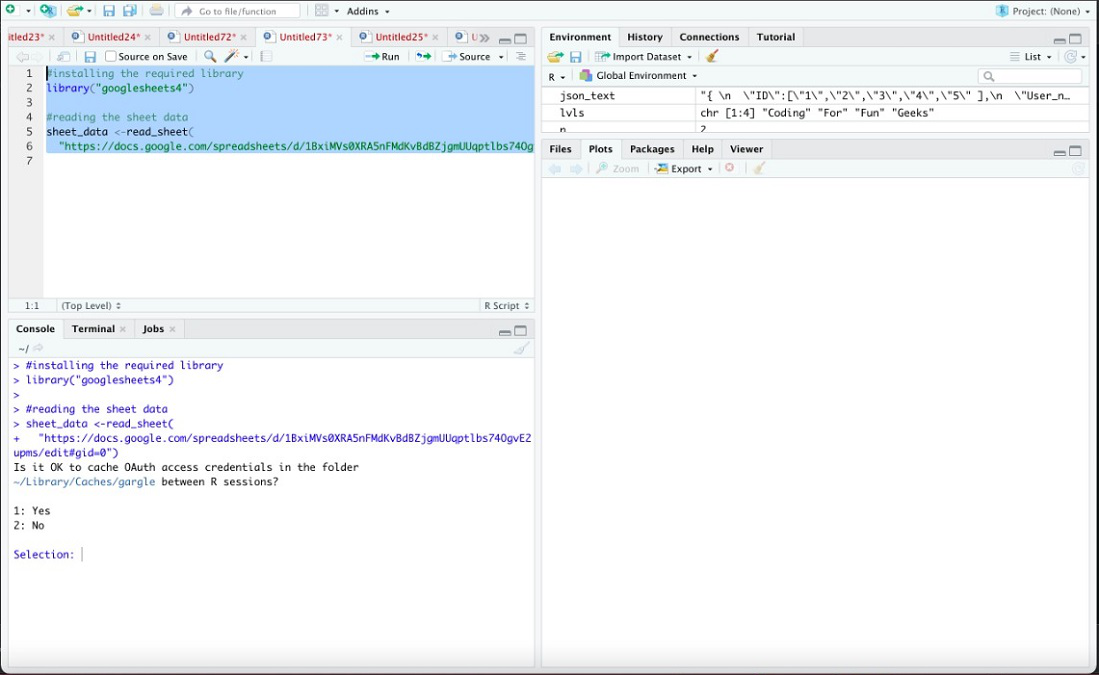
Task: Click the console working directory arrow icon
Action: pos(39,348)
